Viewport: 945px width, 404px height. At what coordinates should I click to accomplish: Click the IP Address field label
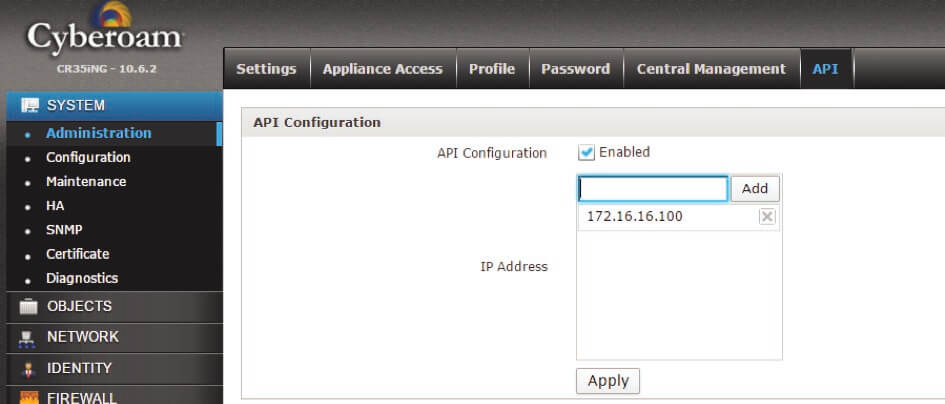[x=514, y=267]
